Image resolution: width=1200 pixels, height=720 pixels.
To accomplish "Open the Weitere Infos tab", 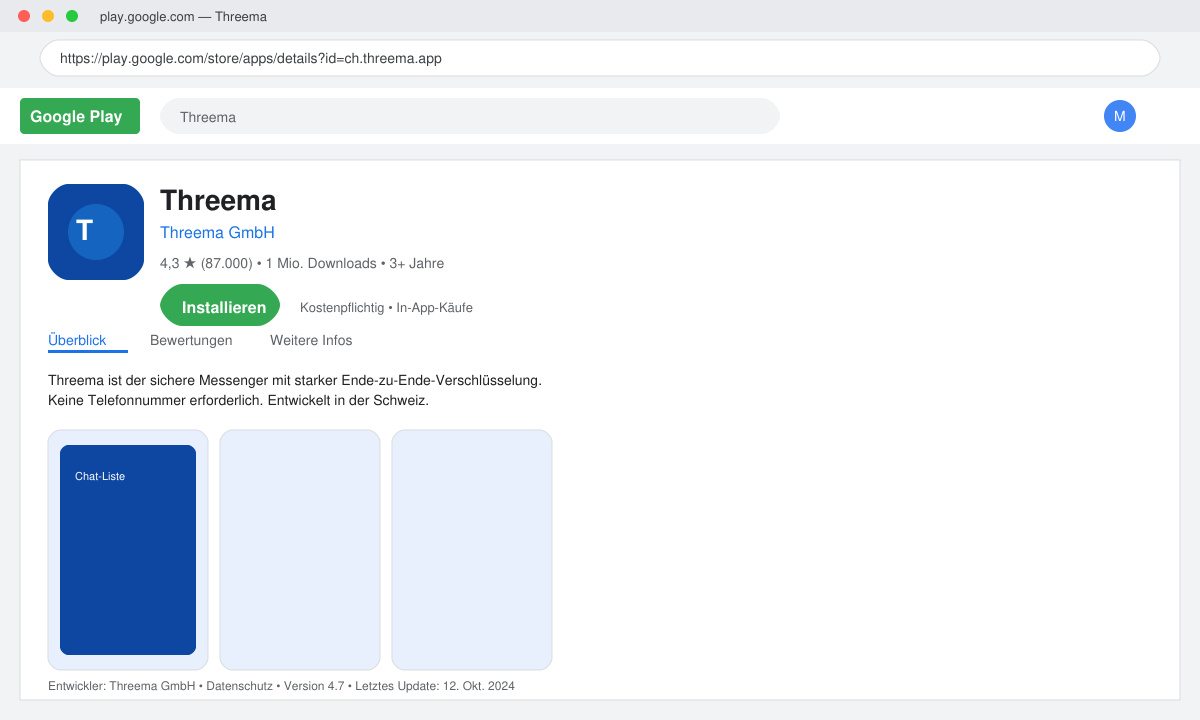I will [311, 340].
